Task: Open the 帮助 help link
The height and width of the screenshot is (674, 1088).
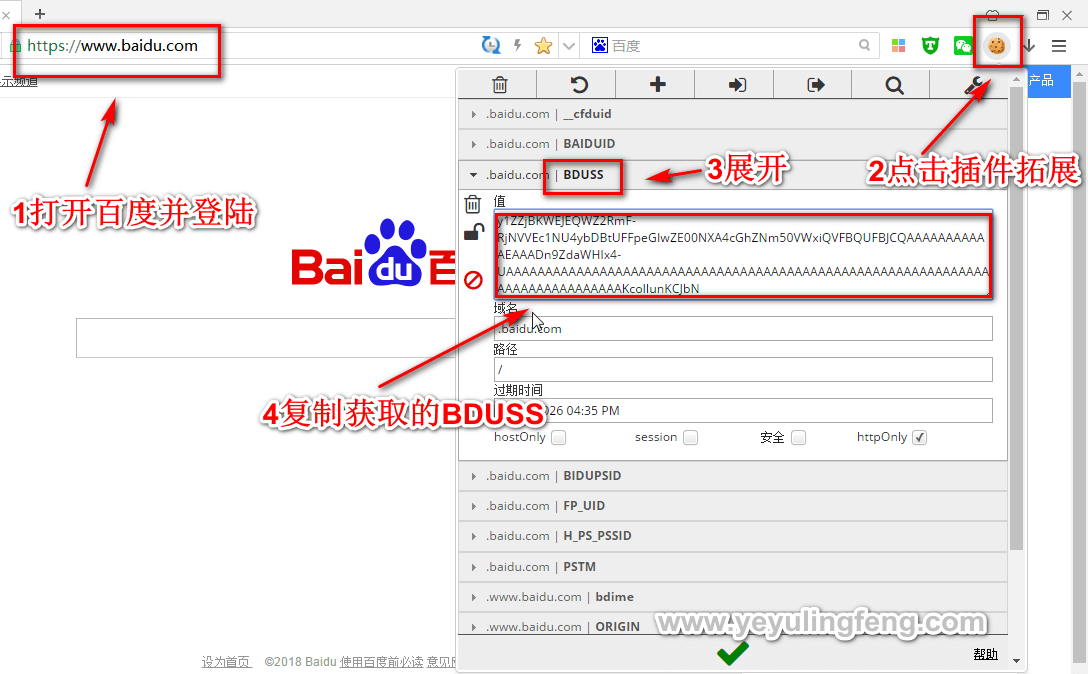Action: pyautogui.click(x=985, y=654)
